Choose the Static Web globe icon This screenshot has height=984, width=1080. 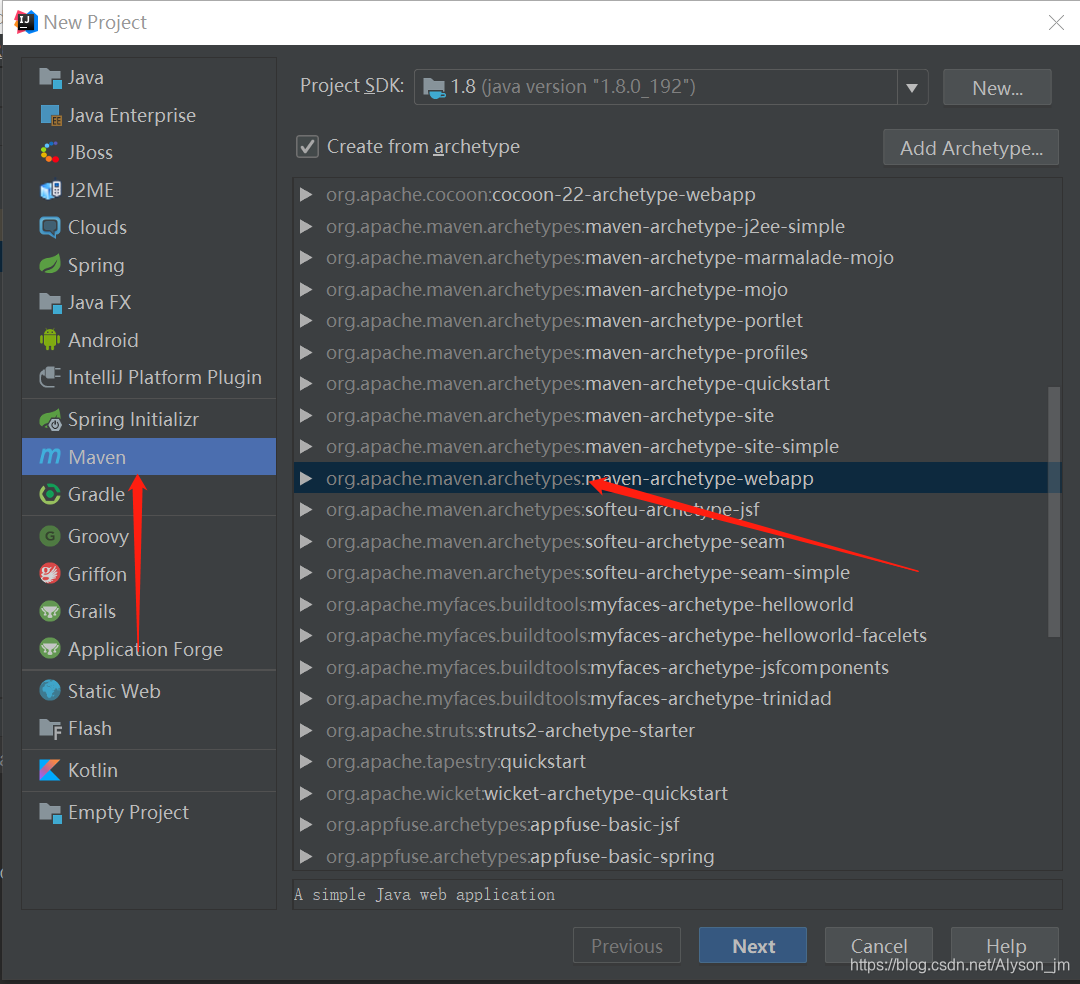pyautogui.click(x=50, y=691)
